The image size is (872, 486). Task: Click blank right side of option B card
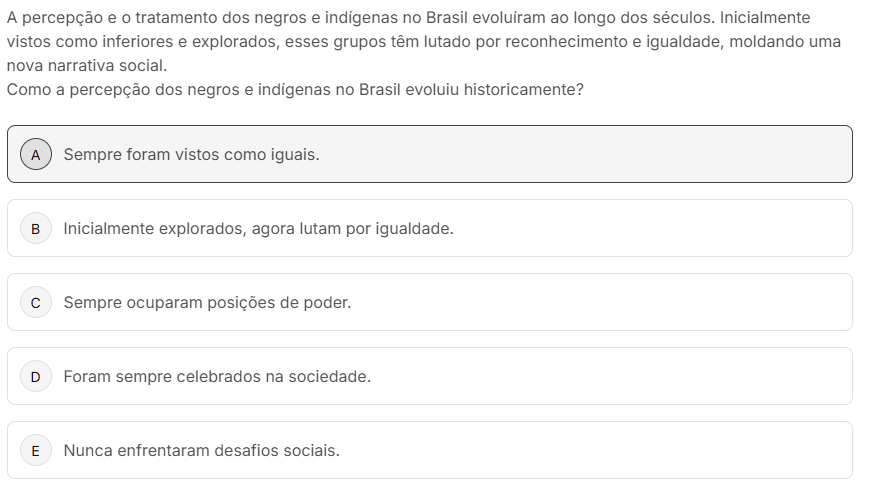tap(651, 228)
